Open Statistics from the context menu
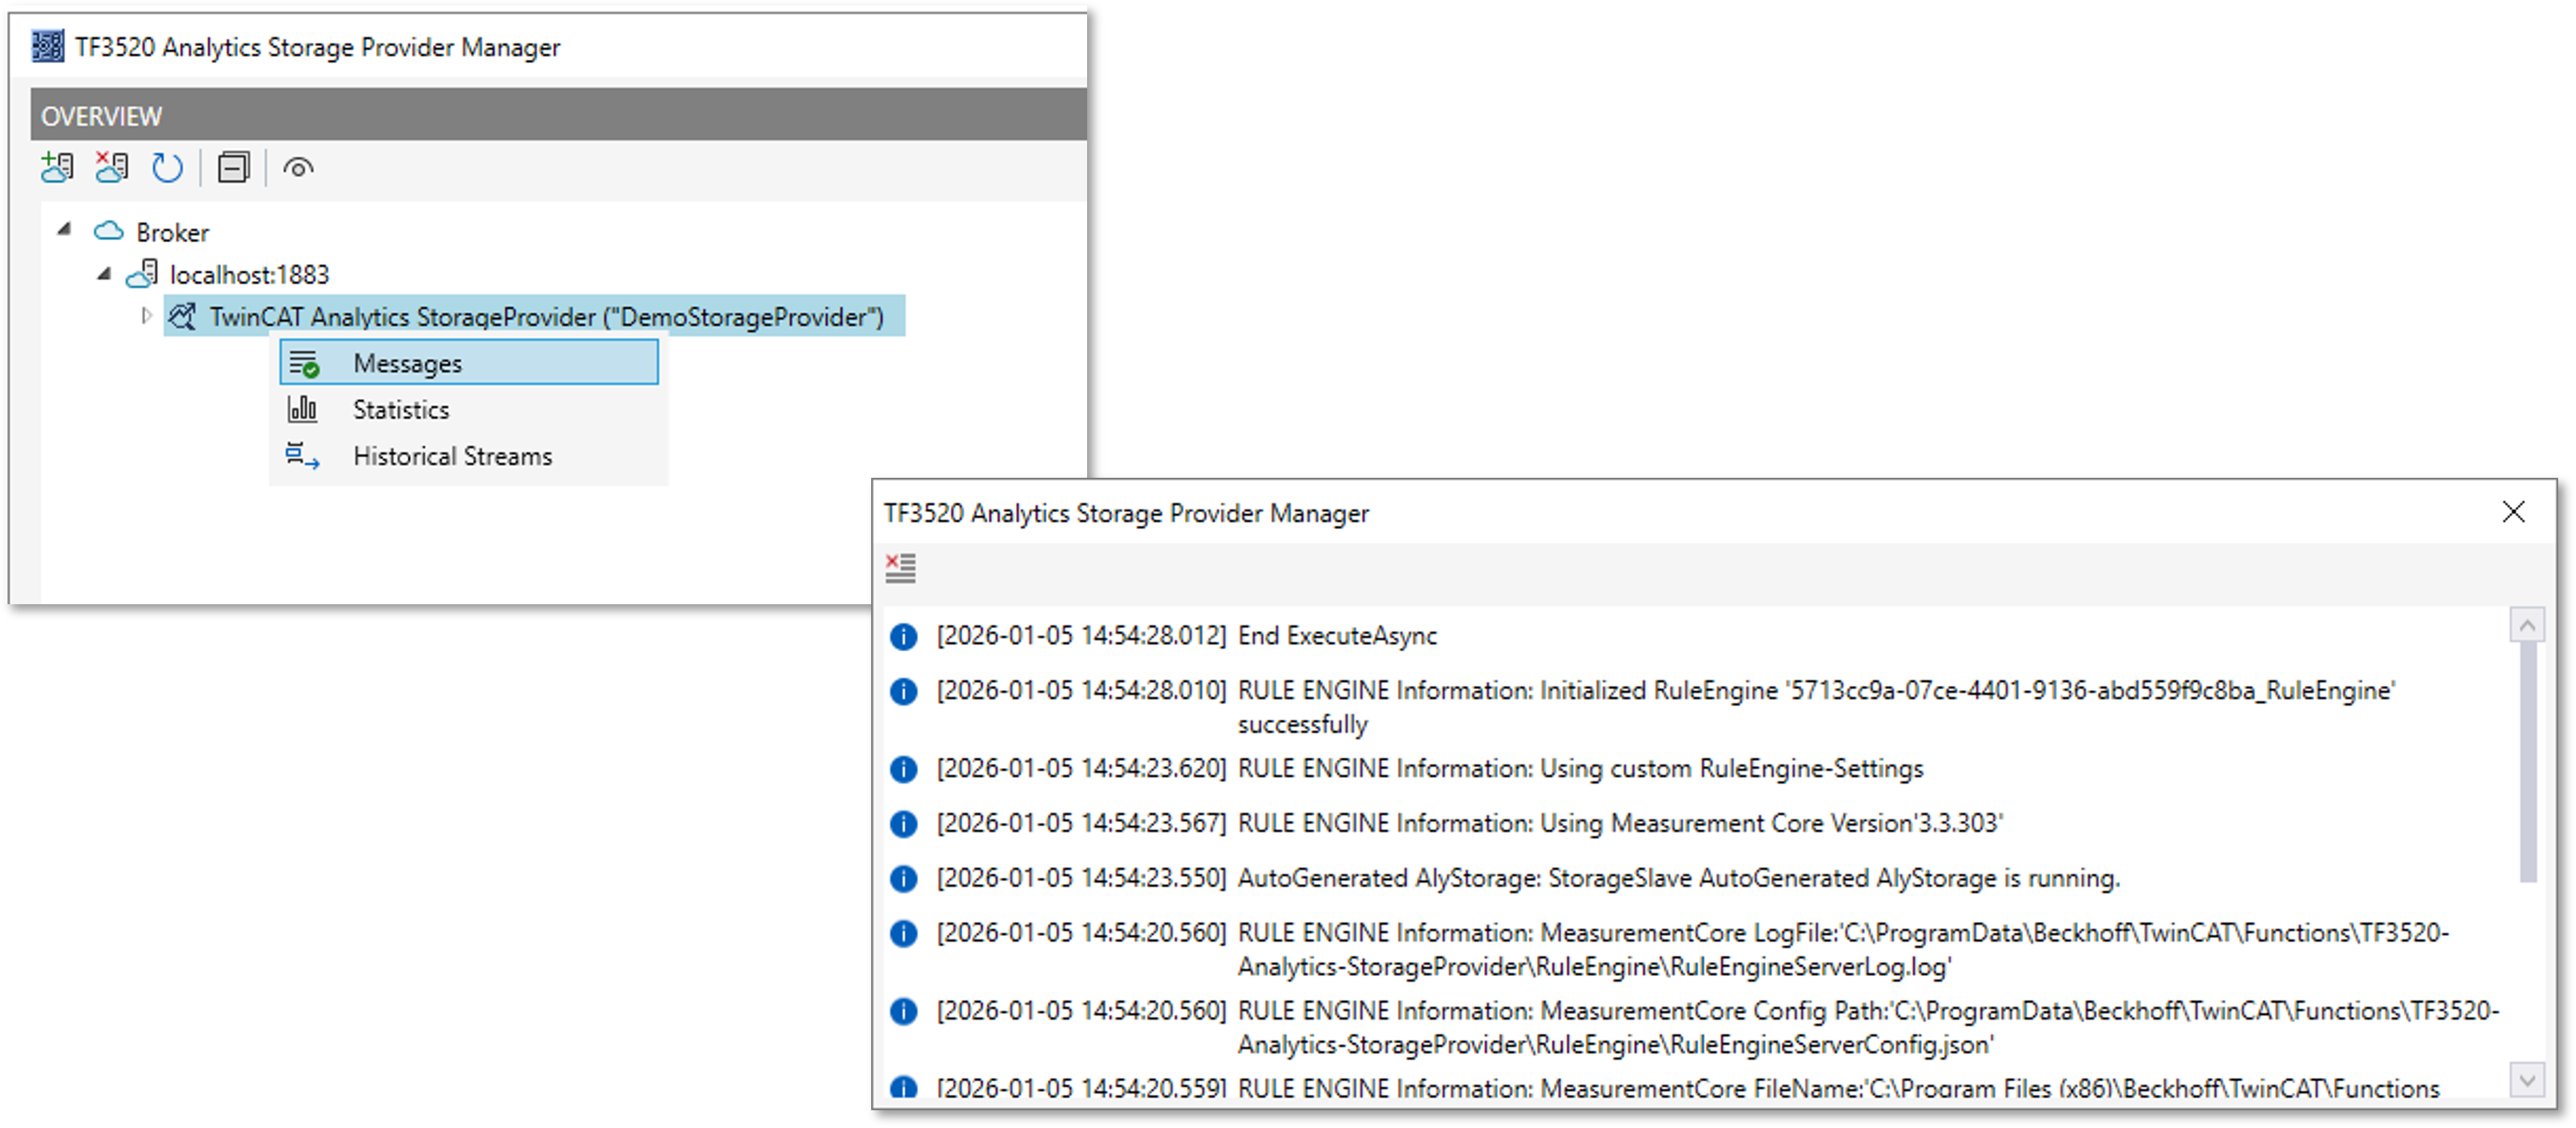This screenshot has height=1128, width=2576. [469, 410]
